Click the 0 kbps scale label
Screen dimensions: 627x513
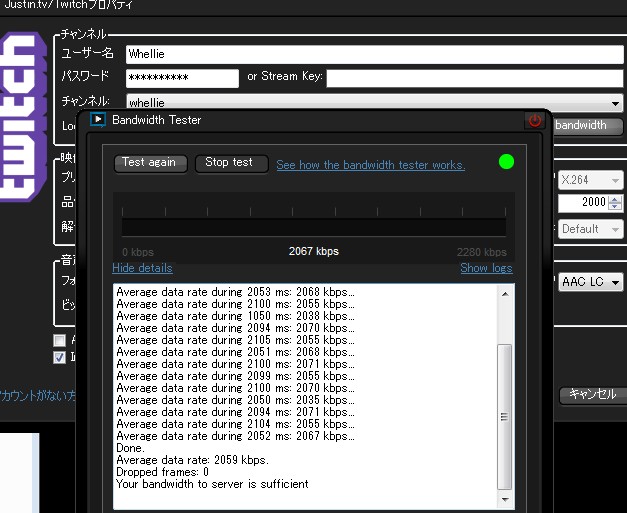click(x=138, y=252)
